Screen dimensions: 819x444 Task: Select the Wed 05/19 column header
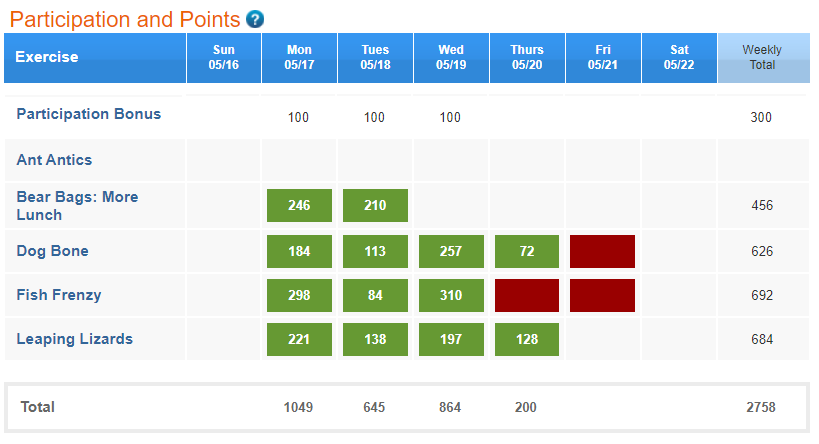point(451,58)
